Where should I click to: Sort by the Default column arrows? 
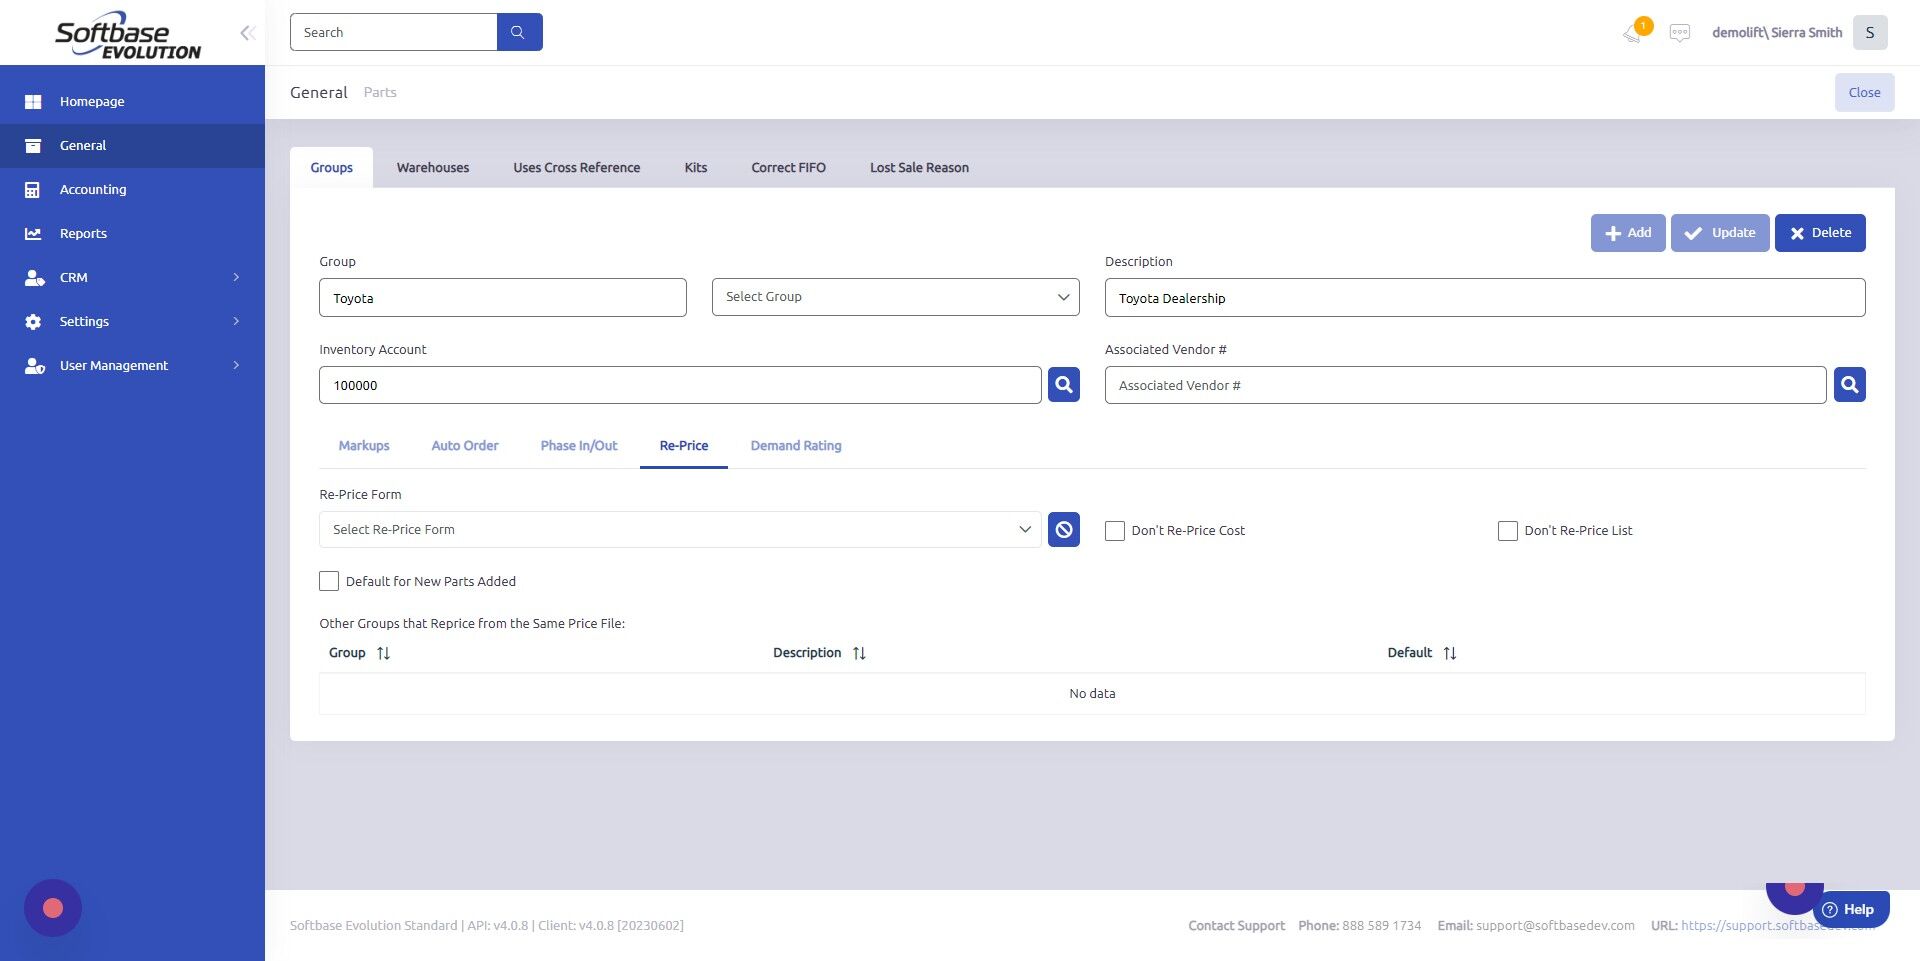(x=1450, y=653)
